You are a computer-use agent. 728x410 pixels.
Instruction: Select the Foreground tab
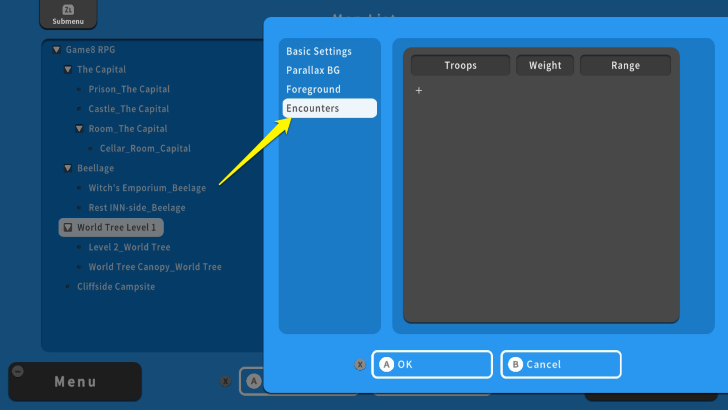pos(313,89)
